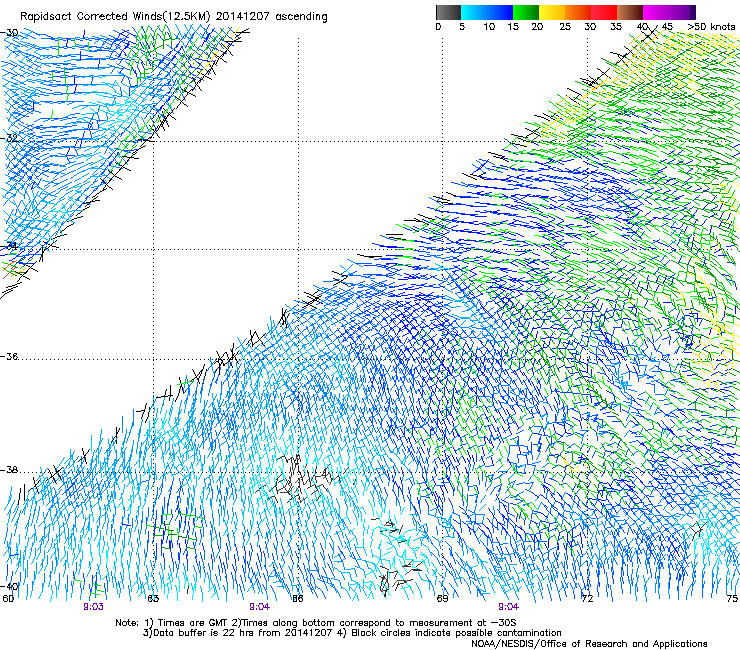Click the '69' longitude label
The image size is (740, 650).
[x=442, y=599]
